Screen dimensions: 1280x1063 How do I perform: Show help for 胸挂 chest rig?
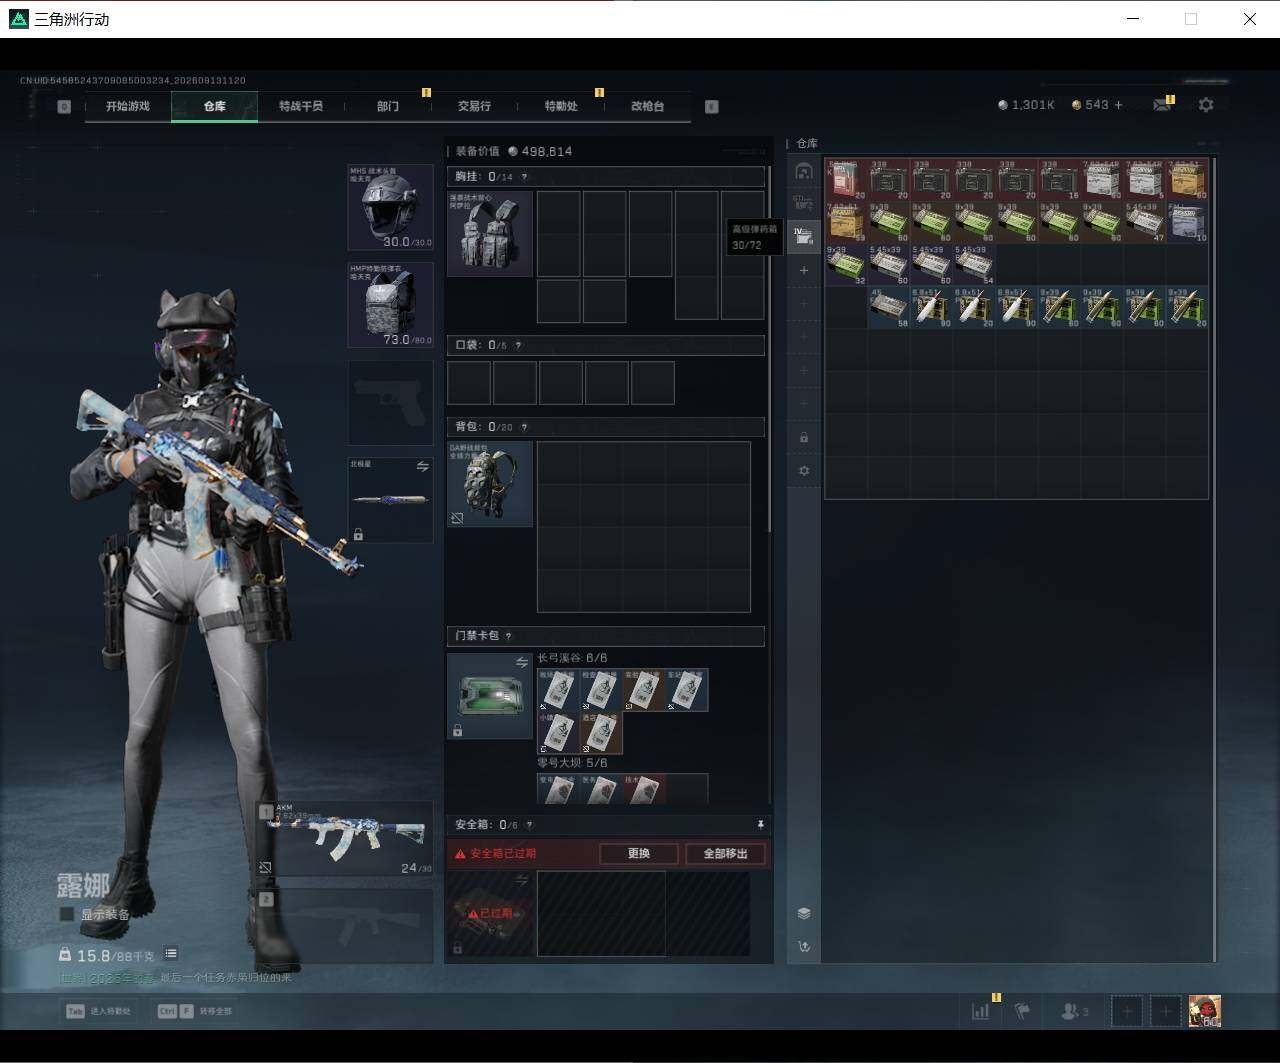click(x=524, y=177)
